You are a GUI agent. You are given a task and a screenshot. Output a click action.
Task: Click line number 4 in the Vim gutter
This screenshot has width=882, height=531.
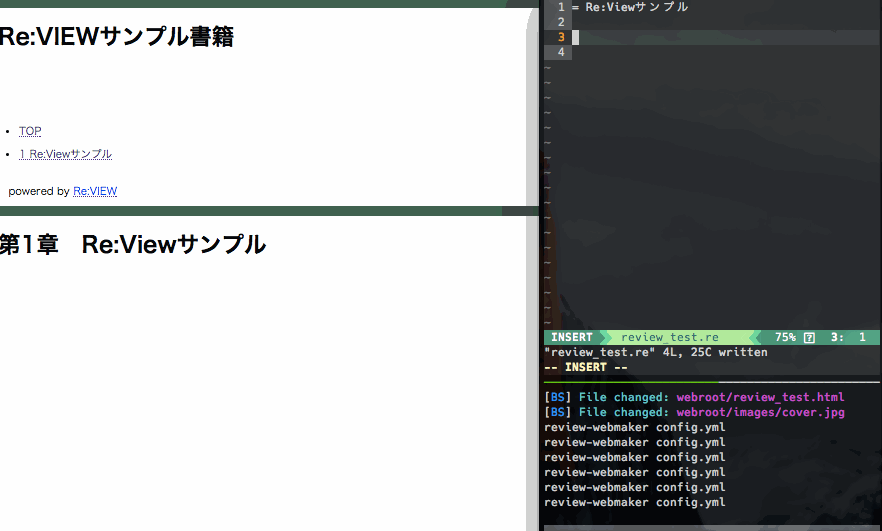(x=561, y=52)
